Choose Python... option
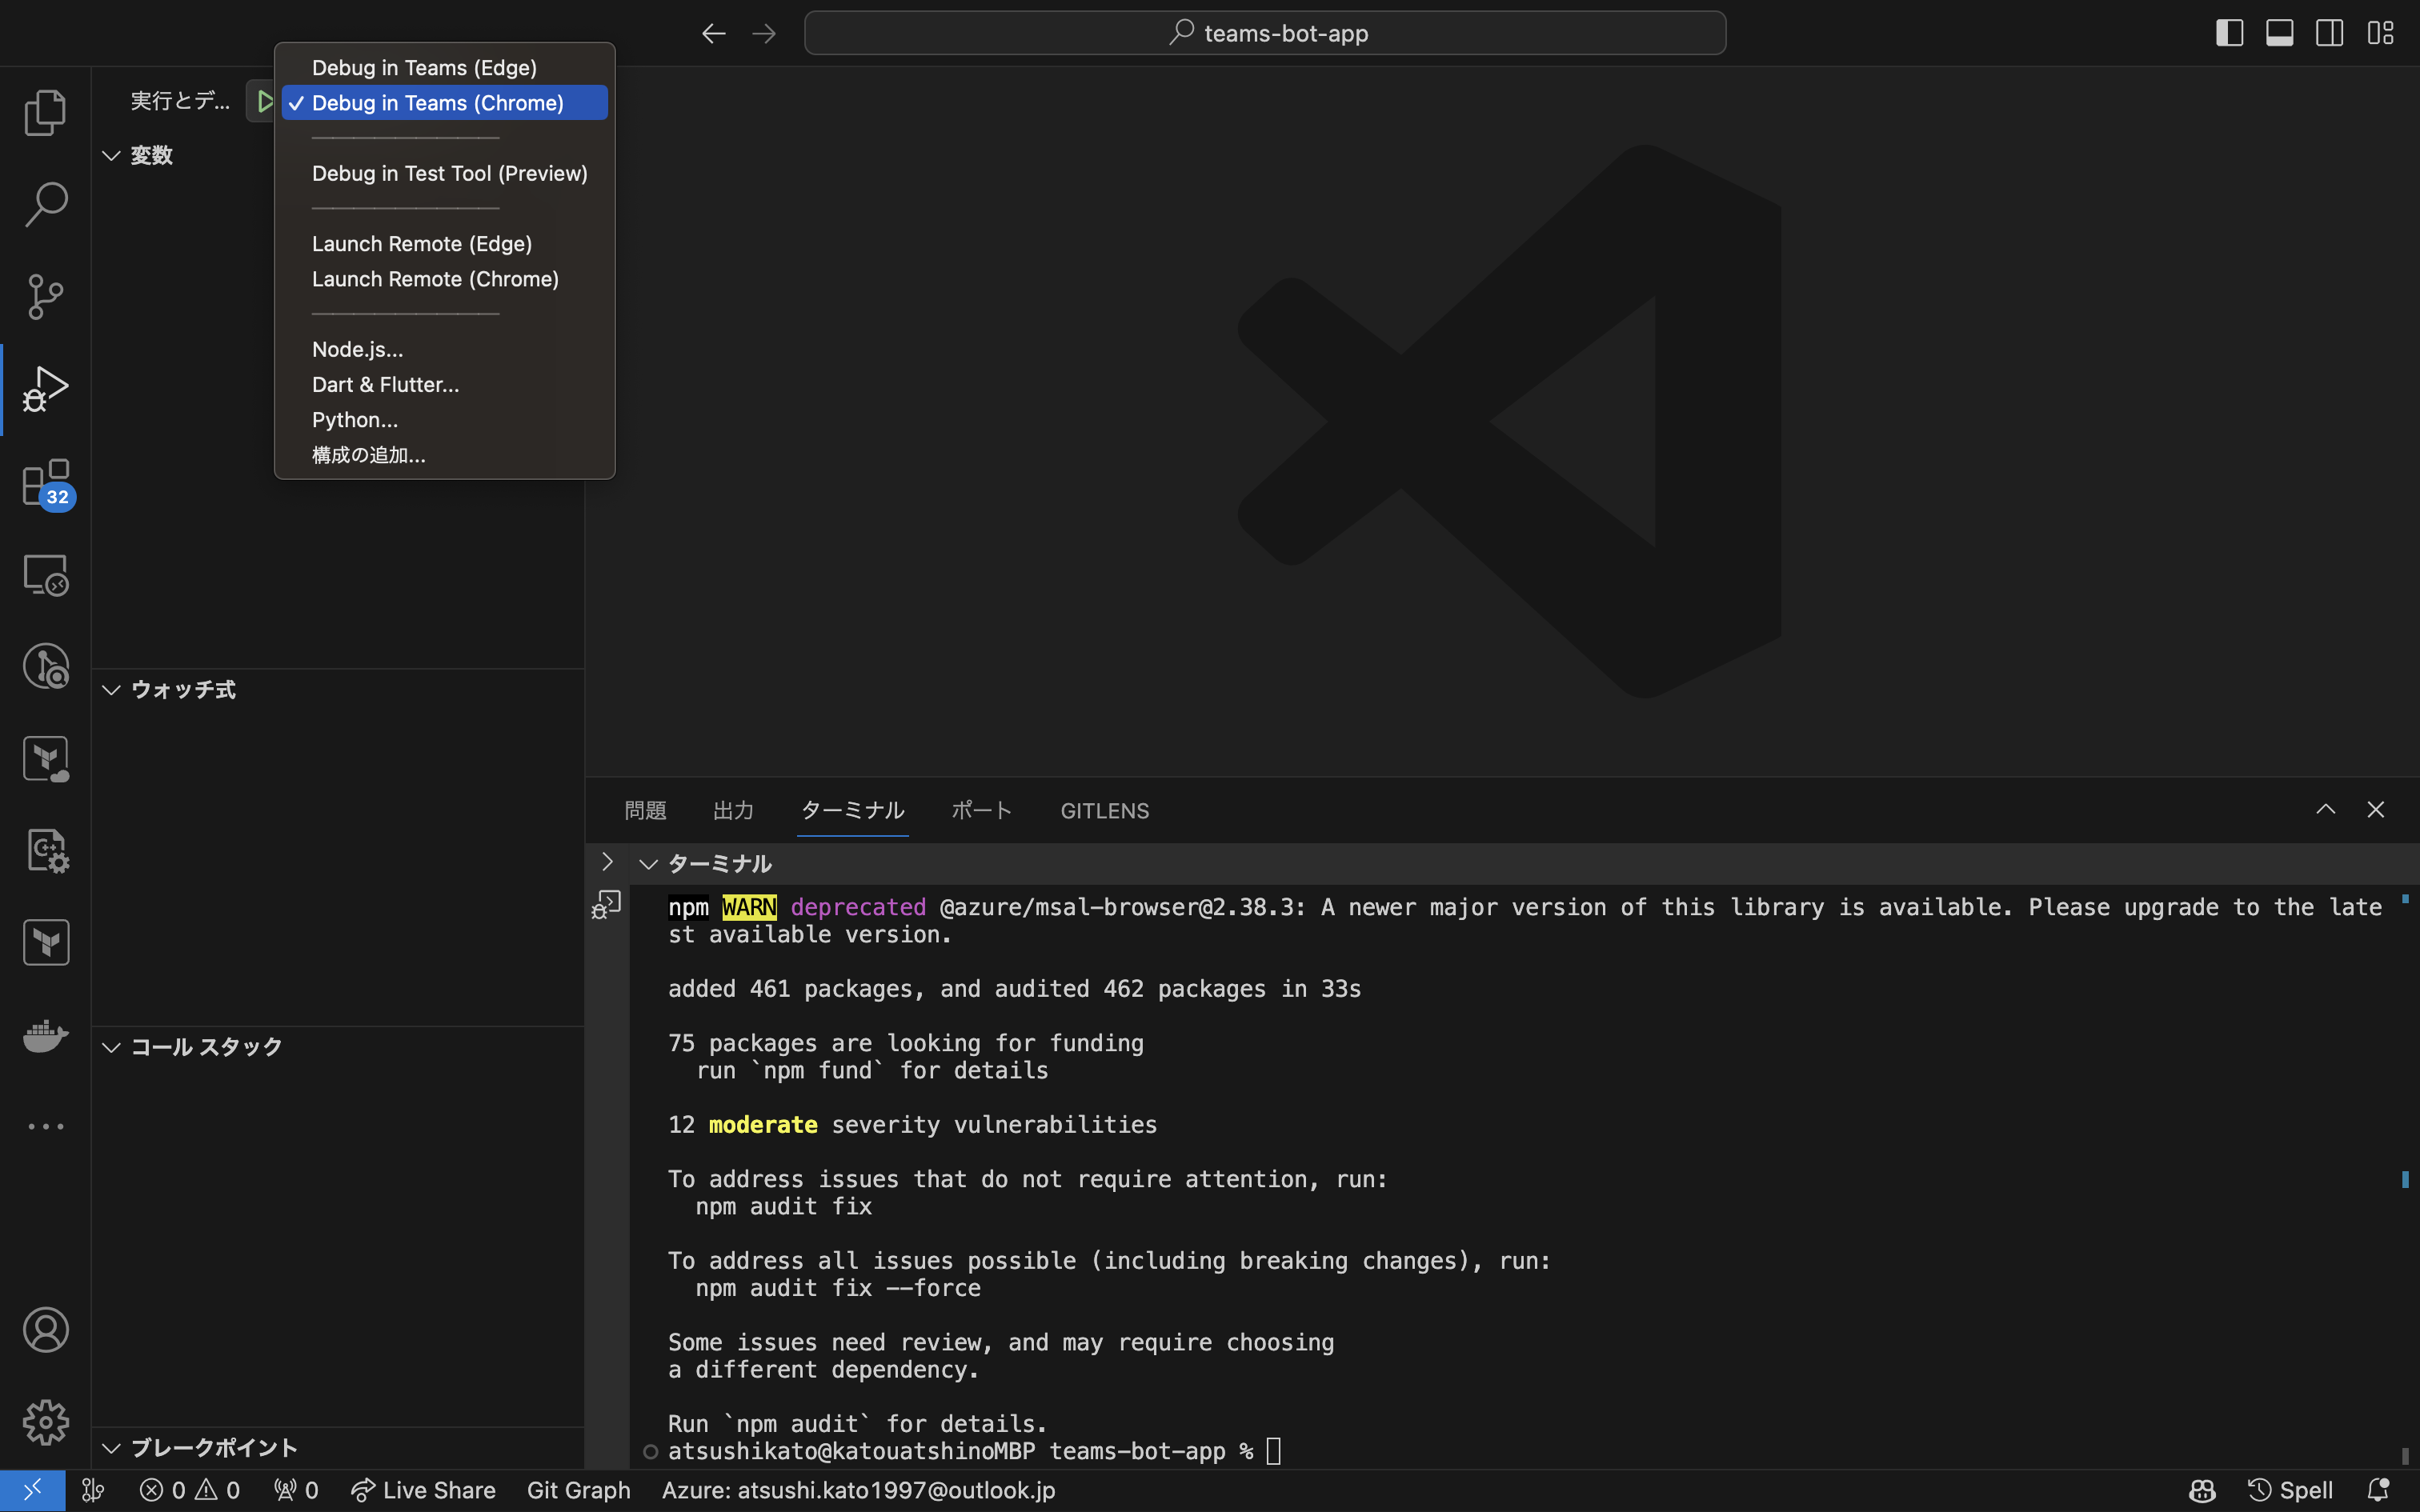Image resolution: width=2420 pixels, height=1512 pixels. [444, 419]
